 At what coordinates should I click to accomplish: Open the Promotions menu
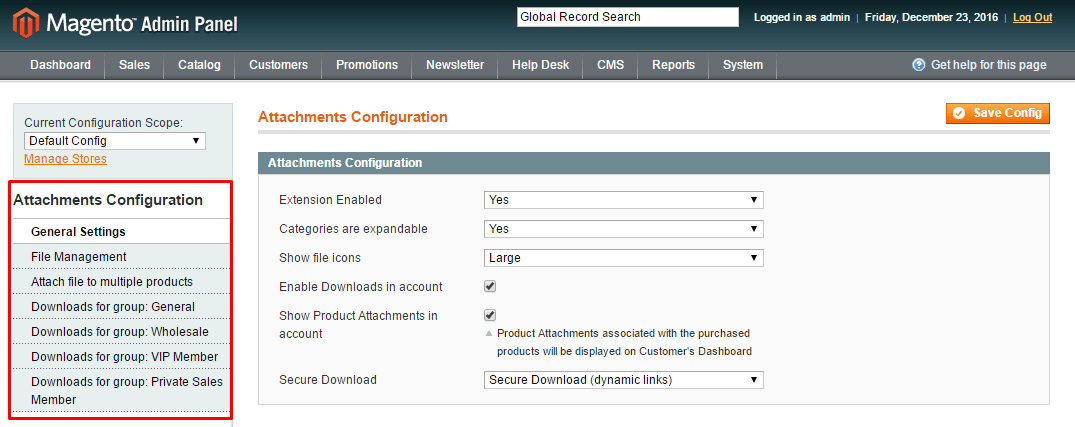367,65
